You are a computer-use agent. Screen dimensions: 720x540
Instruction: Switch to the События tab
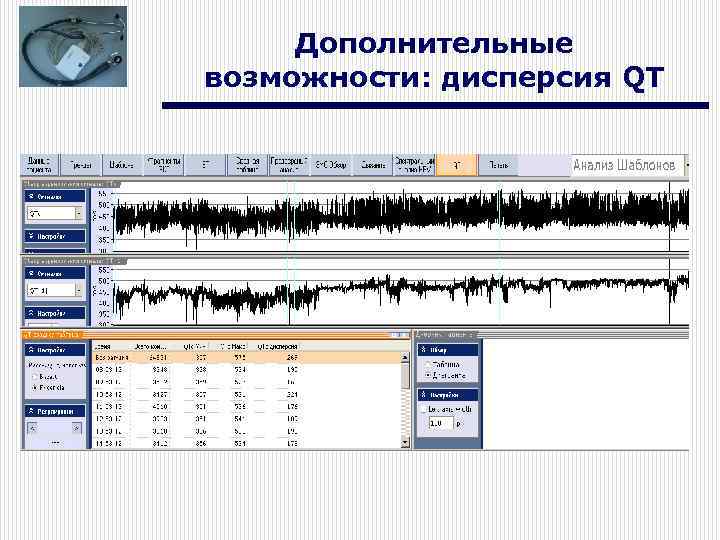(372, 165)
